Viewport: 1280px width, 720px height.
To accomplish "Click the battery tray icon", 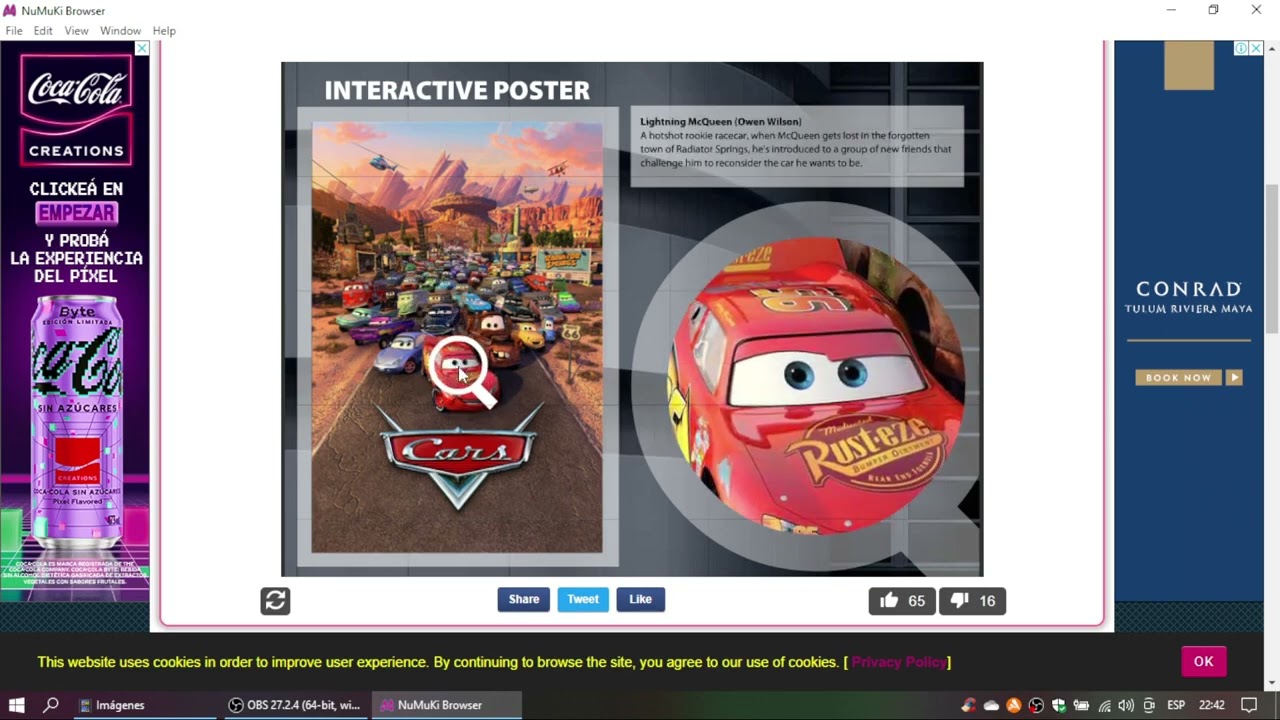I will point(1081,705).
